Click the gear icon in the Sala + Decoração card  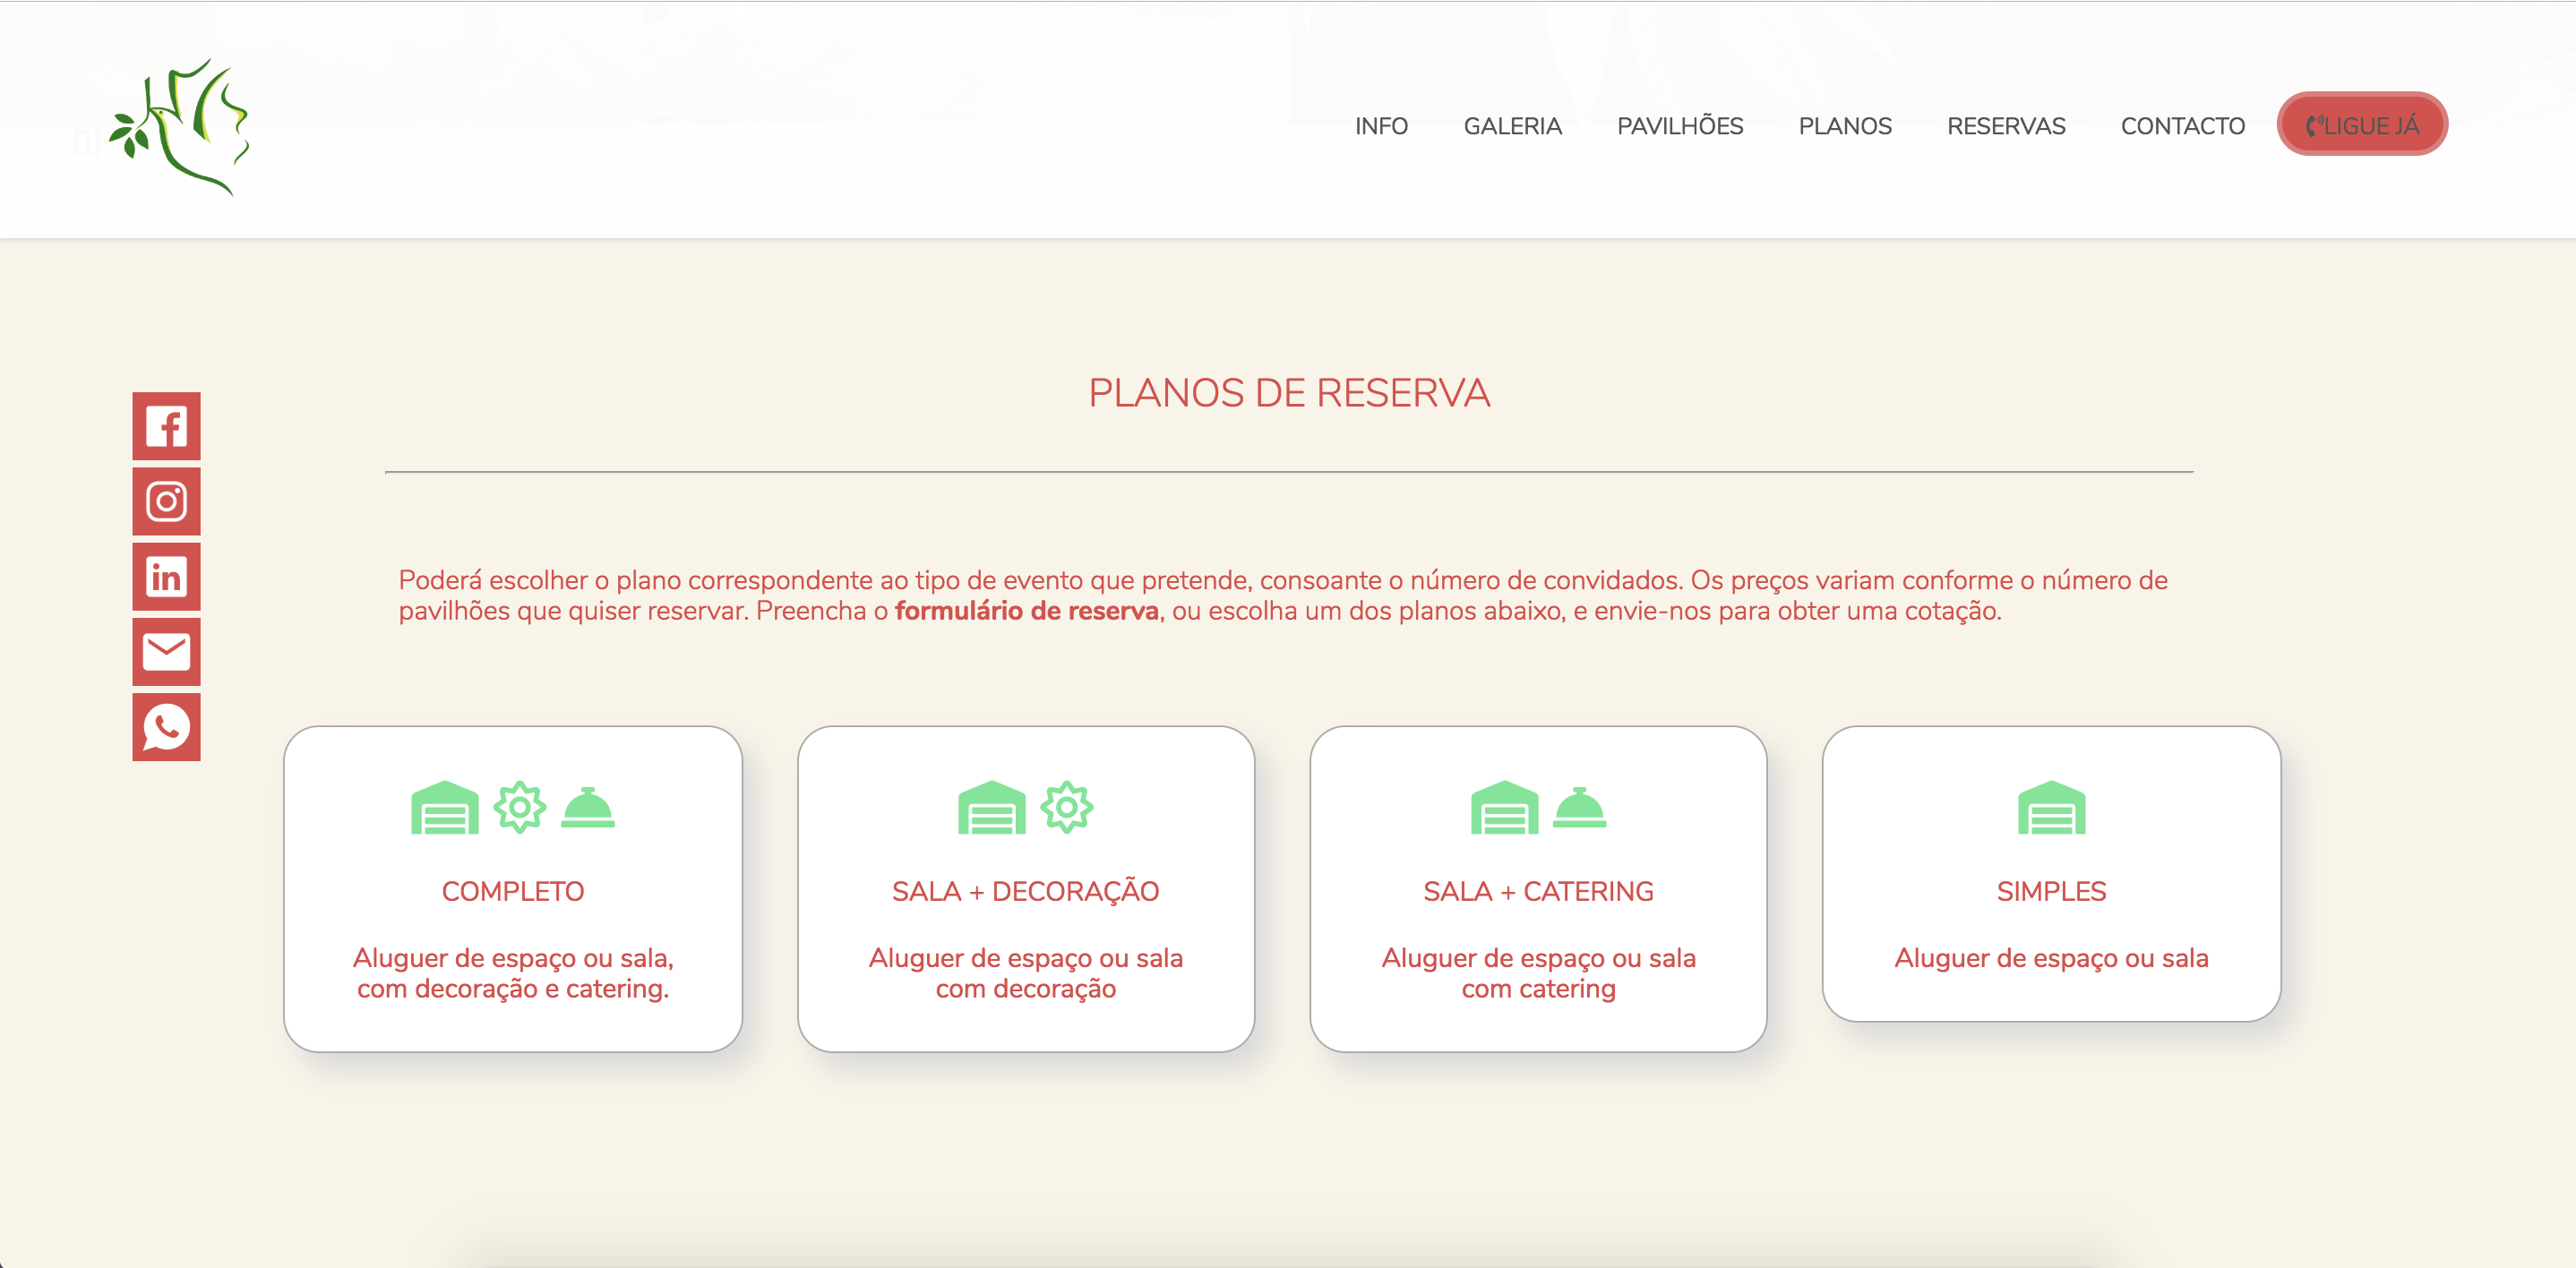click(x=1066, y=808)
